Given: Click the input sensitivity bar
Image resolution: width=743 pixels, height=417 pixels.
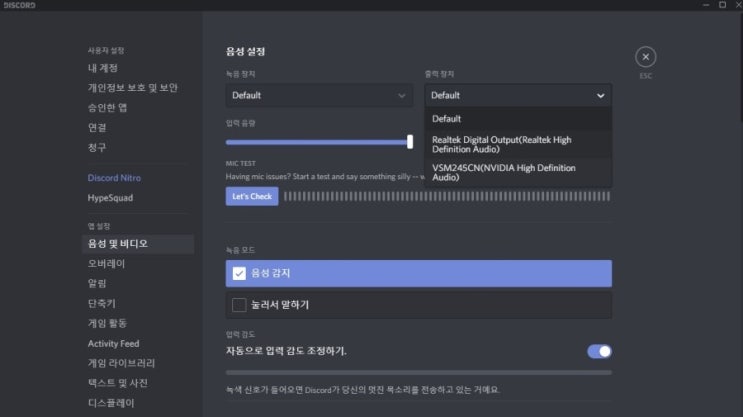Looking at the screenshot, I should pyautogui.click(x=418, y=373).
